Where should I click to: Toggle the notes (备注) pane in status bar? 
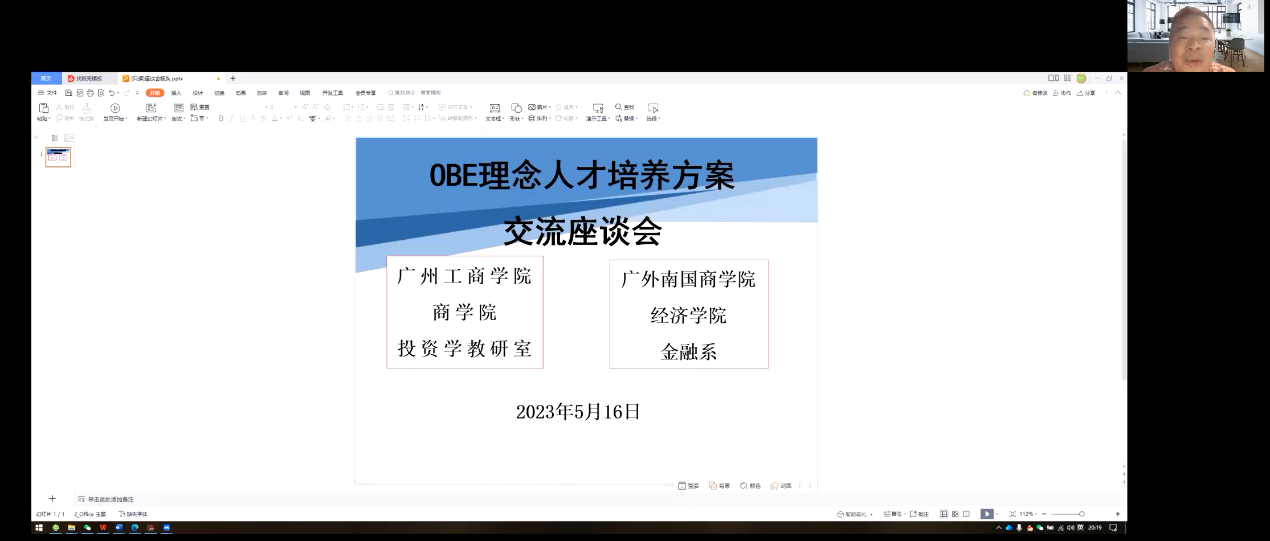pos(919,514)
